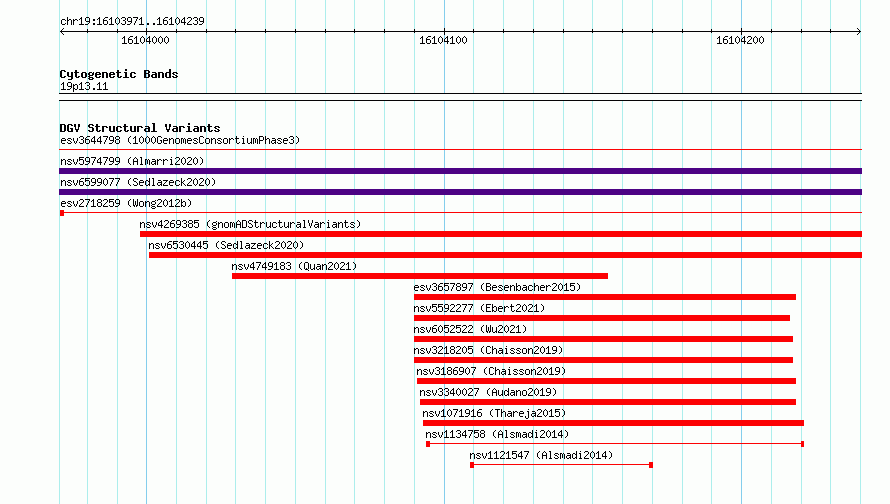Select the esv3657897 (Besenbacher2015) red bar
This screenshot has height=504, width=890.
[605, 297]
